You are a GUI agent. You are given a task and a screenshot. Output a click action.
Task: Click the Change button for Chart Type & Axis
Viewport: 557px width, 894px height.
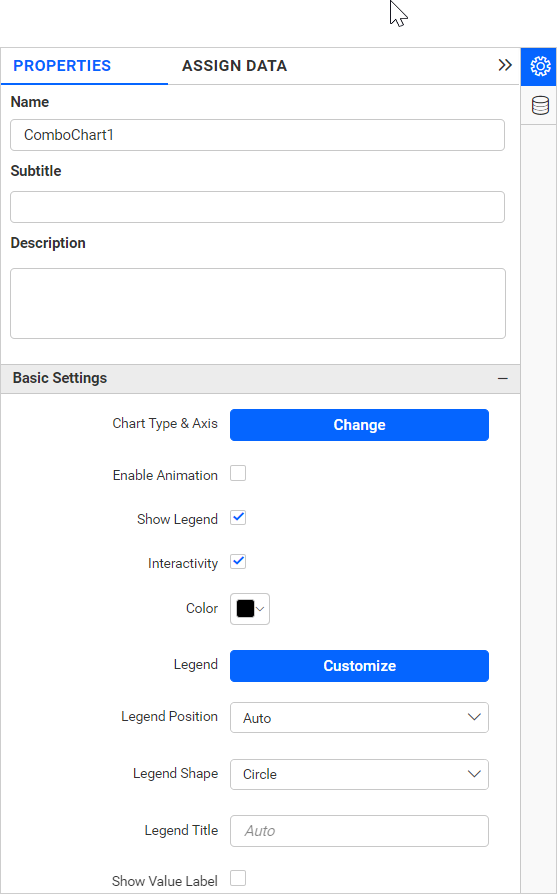point(359,425)
